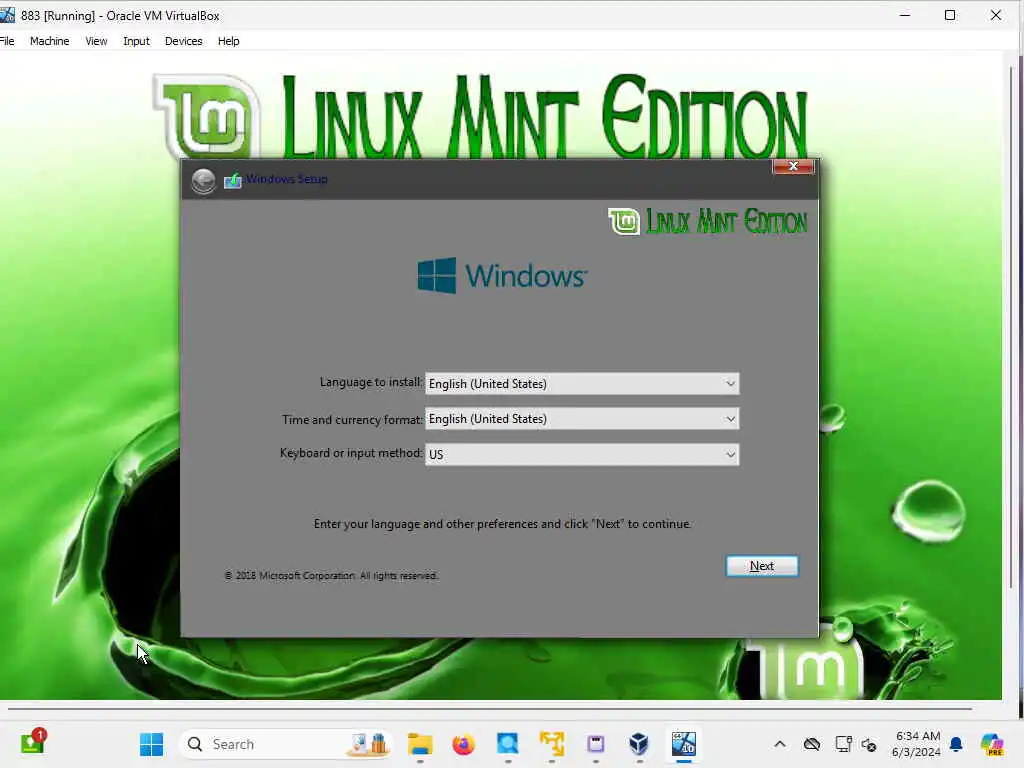This screenshot has height=768, width=1024.
Task: Open the network status tray icon
Action: (x=843, y=744)
